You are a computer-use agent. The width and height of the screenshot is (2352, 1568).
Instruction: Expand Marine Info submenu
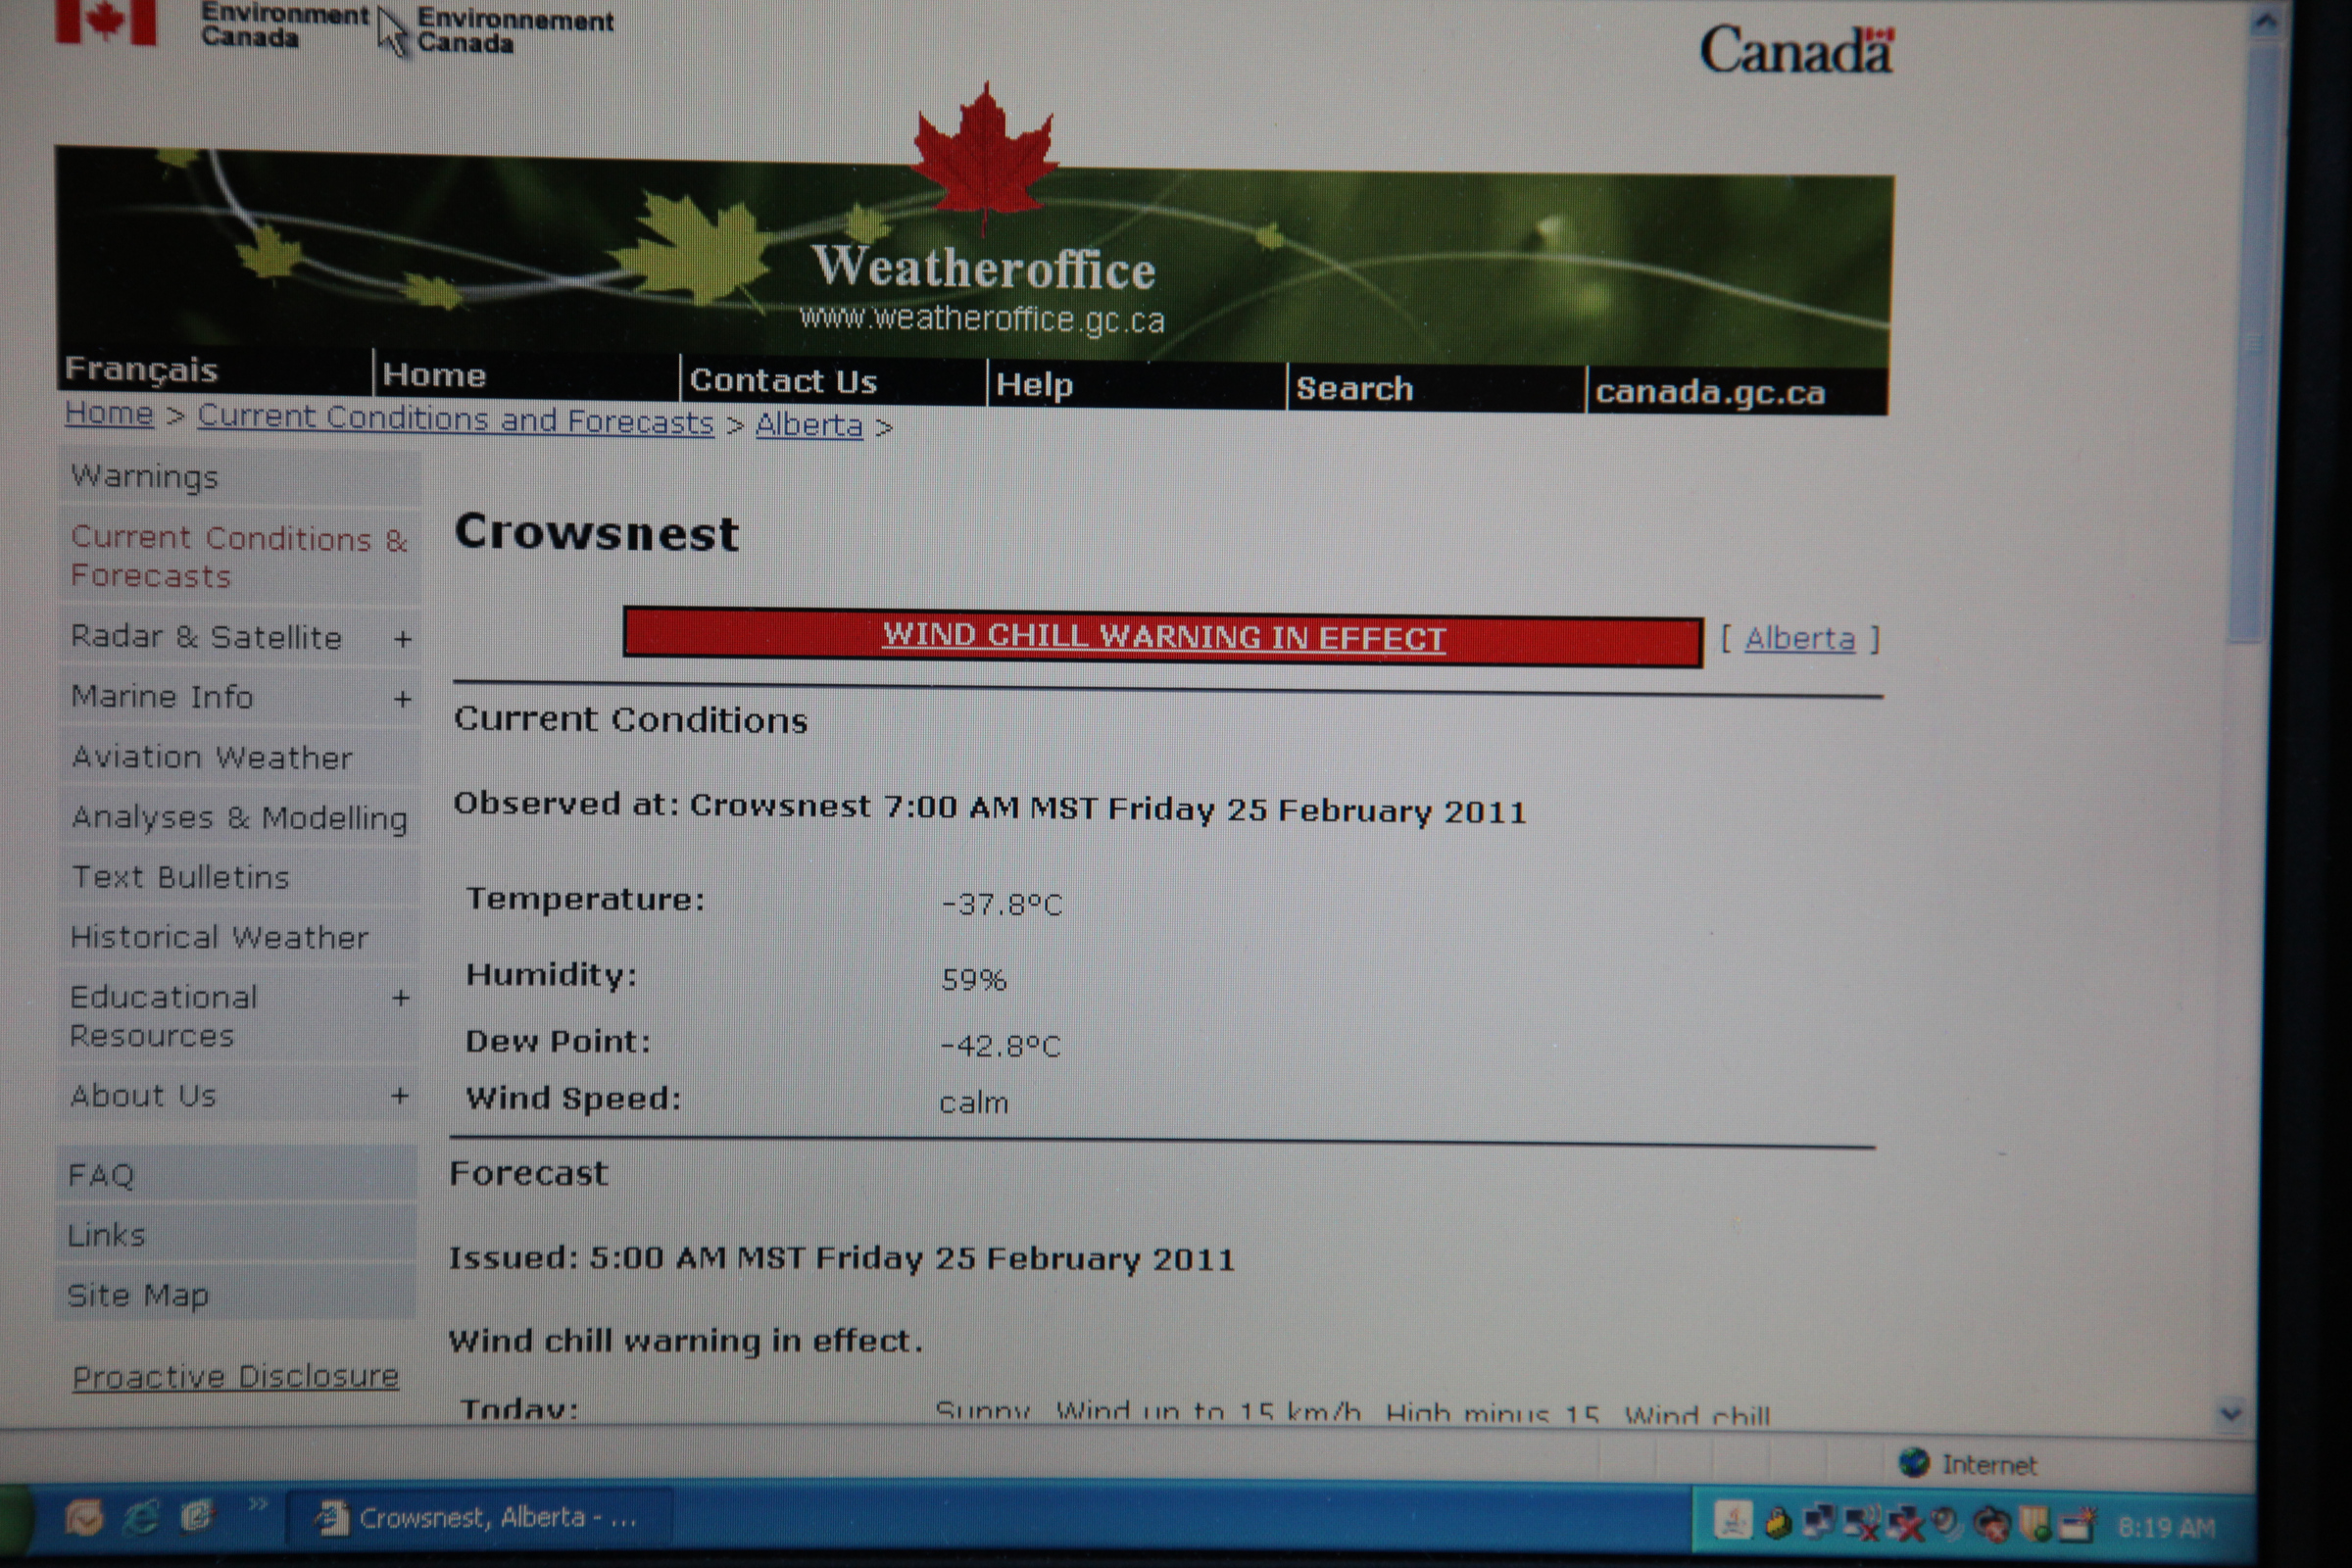pos(402,699)
